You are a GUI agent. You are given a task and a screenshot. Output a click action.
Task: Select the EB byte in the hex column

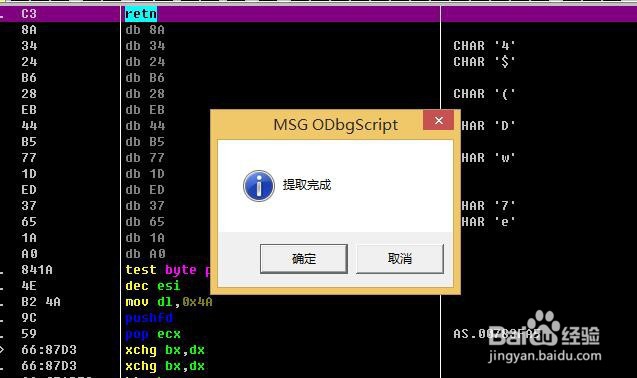click(x=29, y=110)
